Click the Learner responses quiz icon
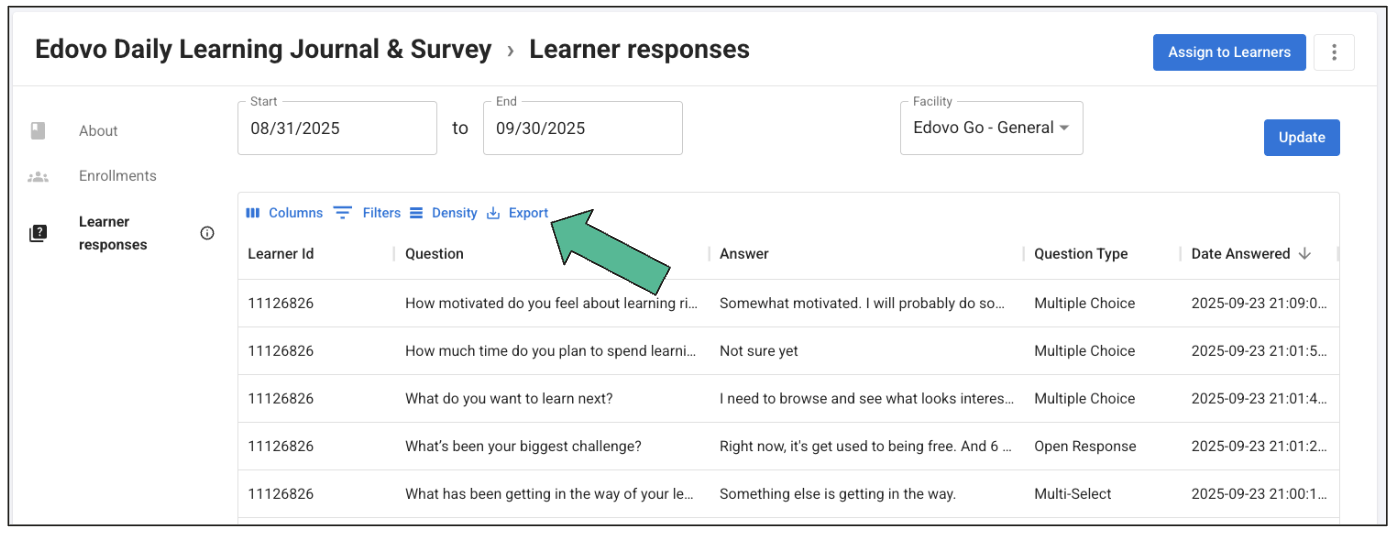This screenshot has width=1400, height=534. [x=38, y=233]
